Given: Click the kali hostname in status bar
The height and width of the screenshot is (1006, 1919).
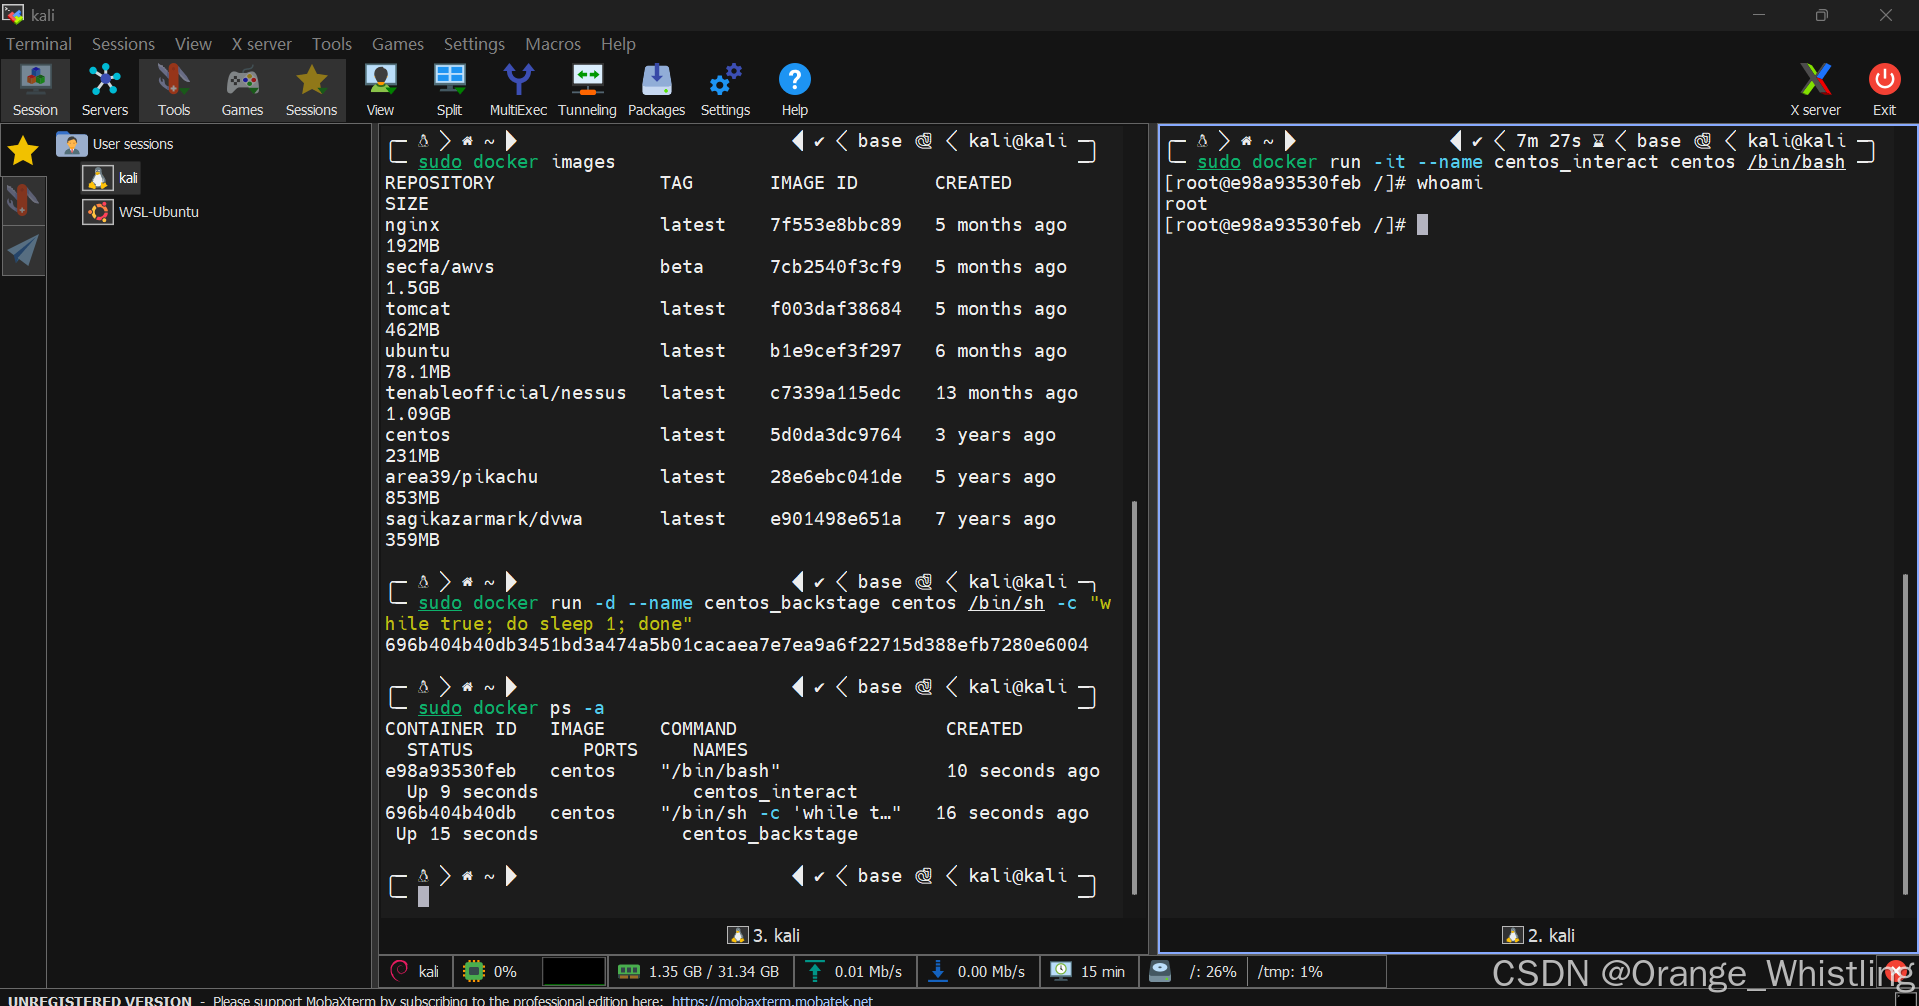Looking at the screenshot, I should click(428, 971).
